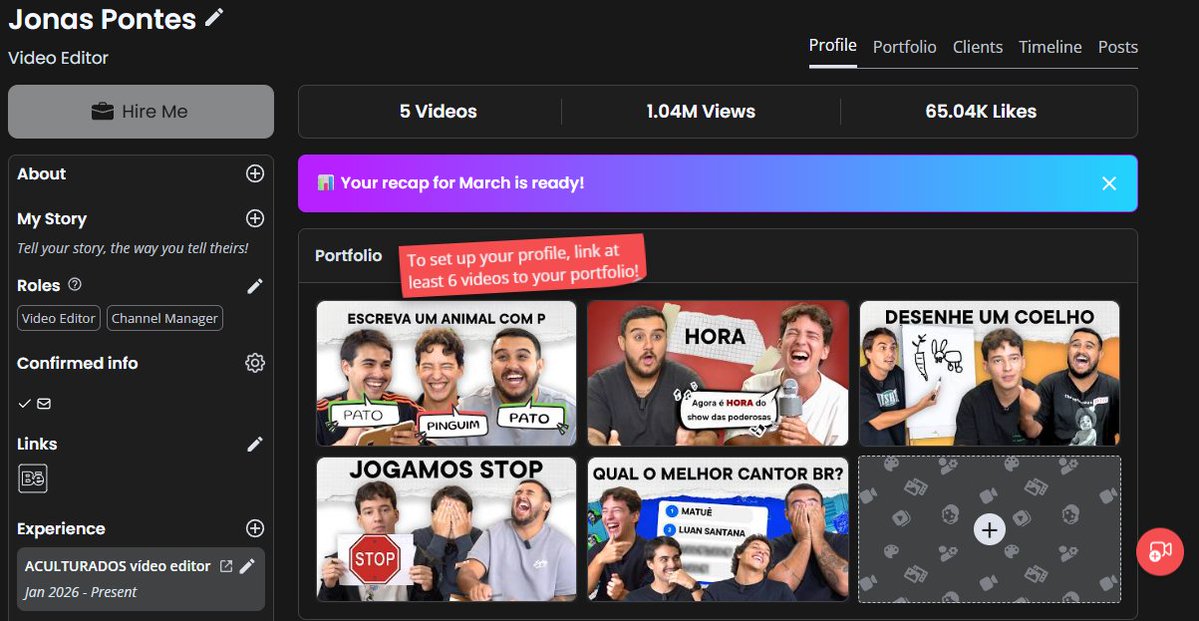Image resolution: width=1199 pixels, height=621 pixels.
Task: Close the March recap banner
Action: tap(1109, 184)
